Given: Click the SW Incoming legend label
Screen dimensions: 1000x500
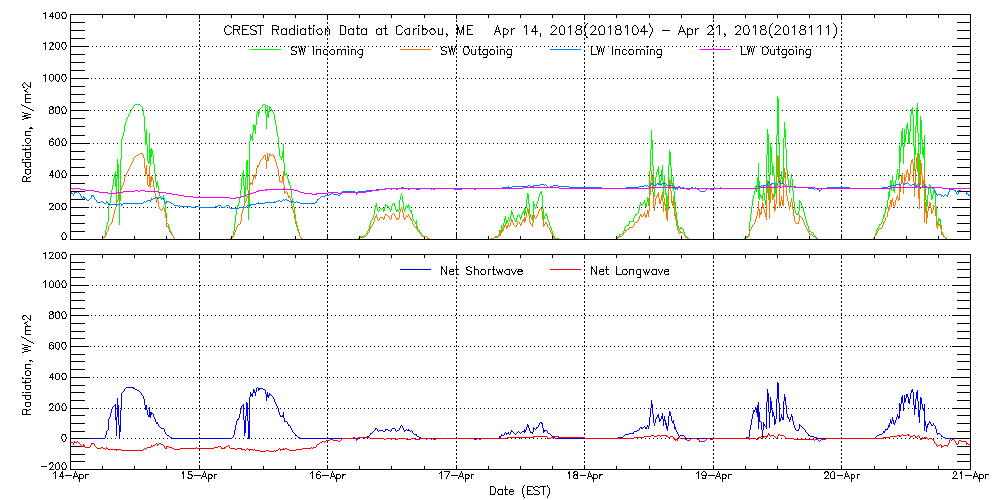Looking at the screenshot, I should tap(326, 51).
